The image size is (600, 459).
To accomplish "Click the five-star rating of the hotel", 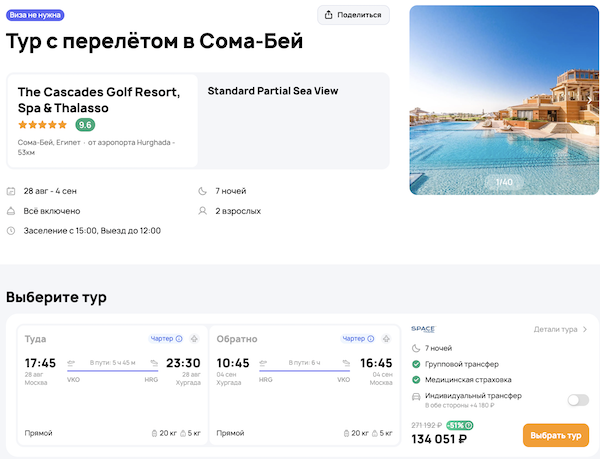I will pos(43,125).
